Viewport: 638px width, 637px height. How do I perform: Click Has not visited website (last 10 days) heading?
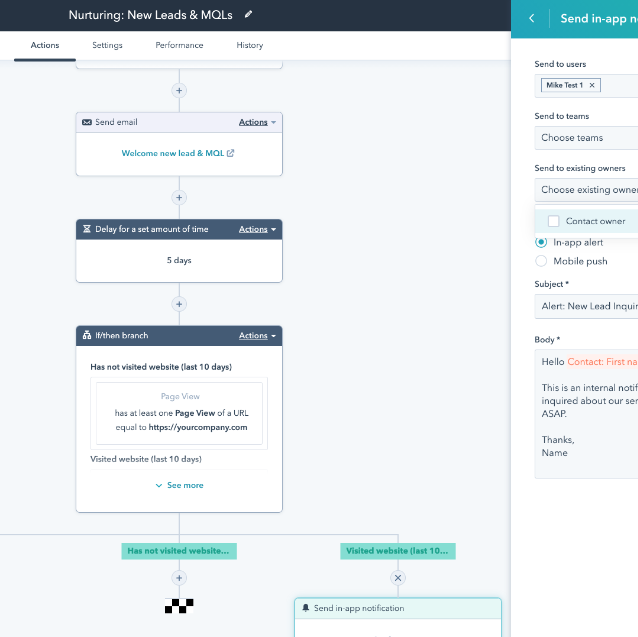point(161,367)
